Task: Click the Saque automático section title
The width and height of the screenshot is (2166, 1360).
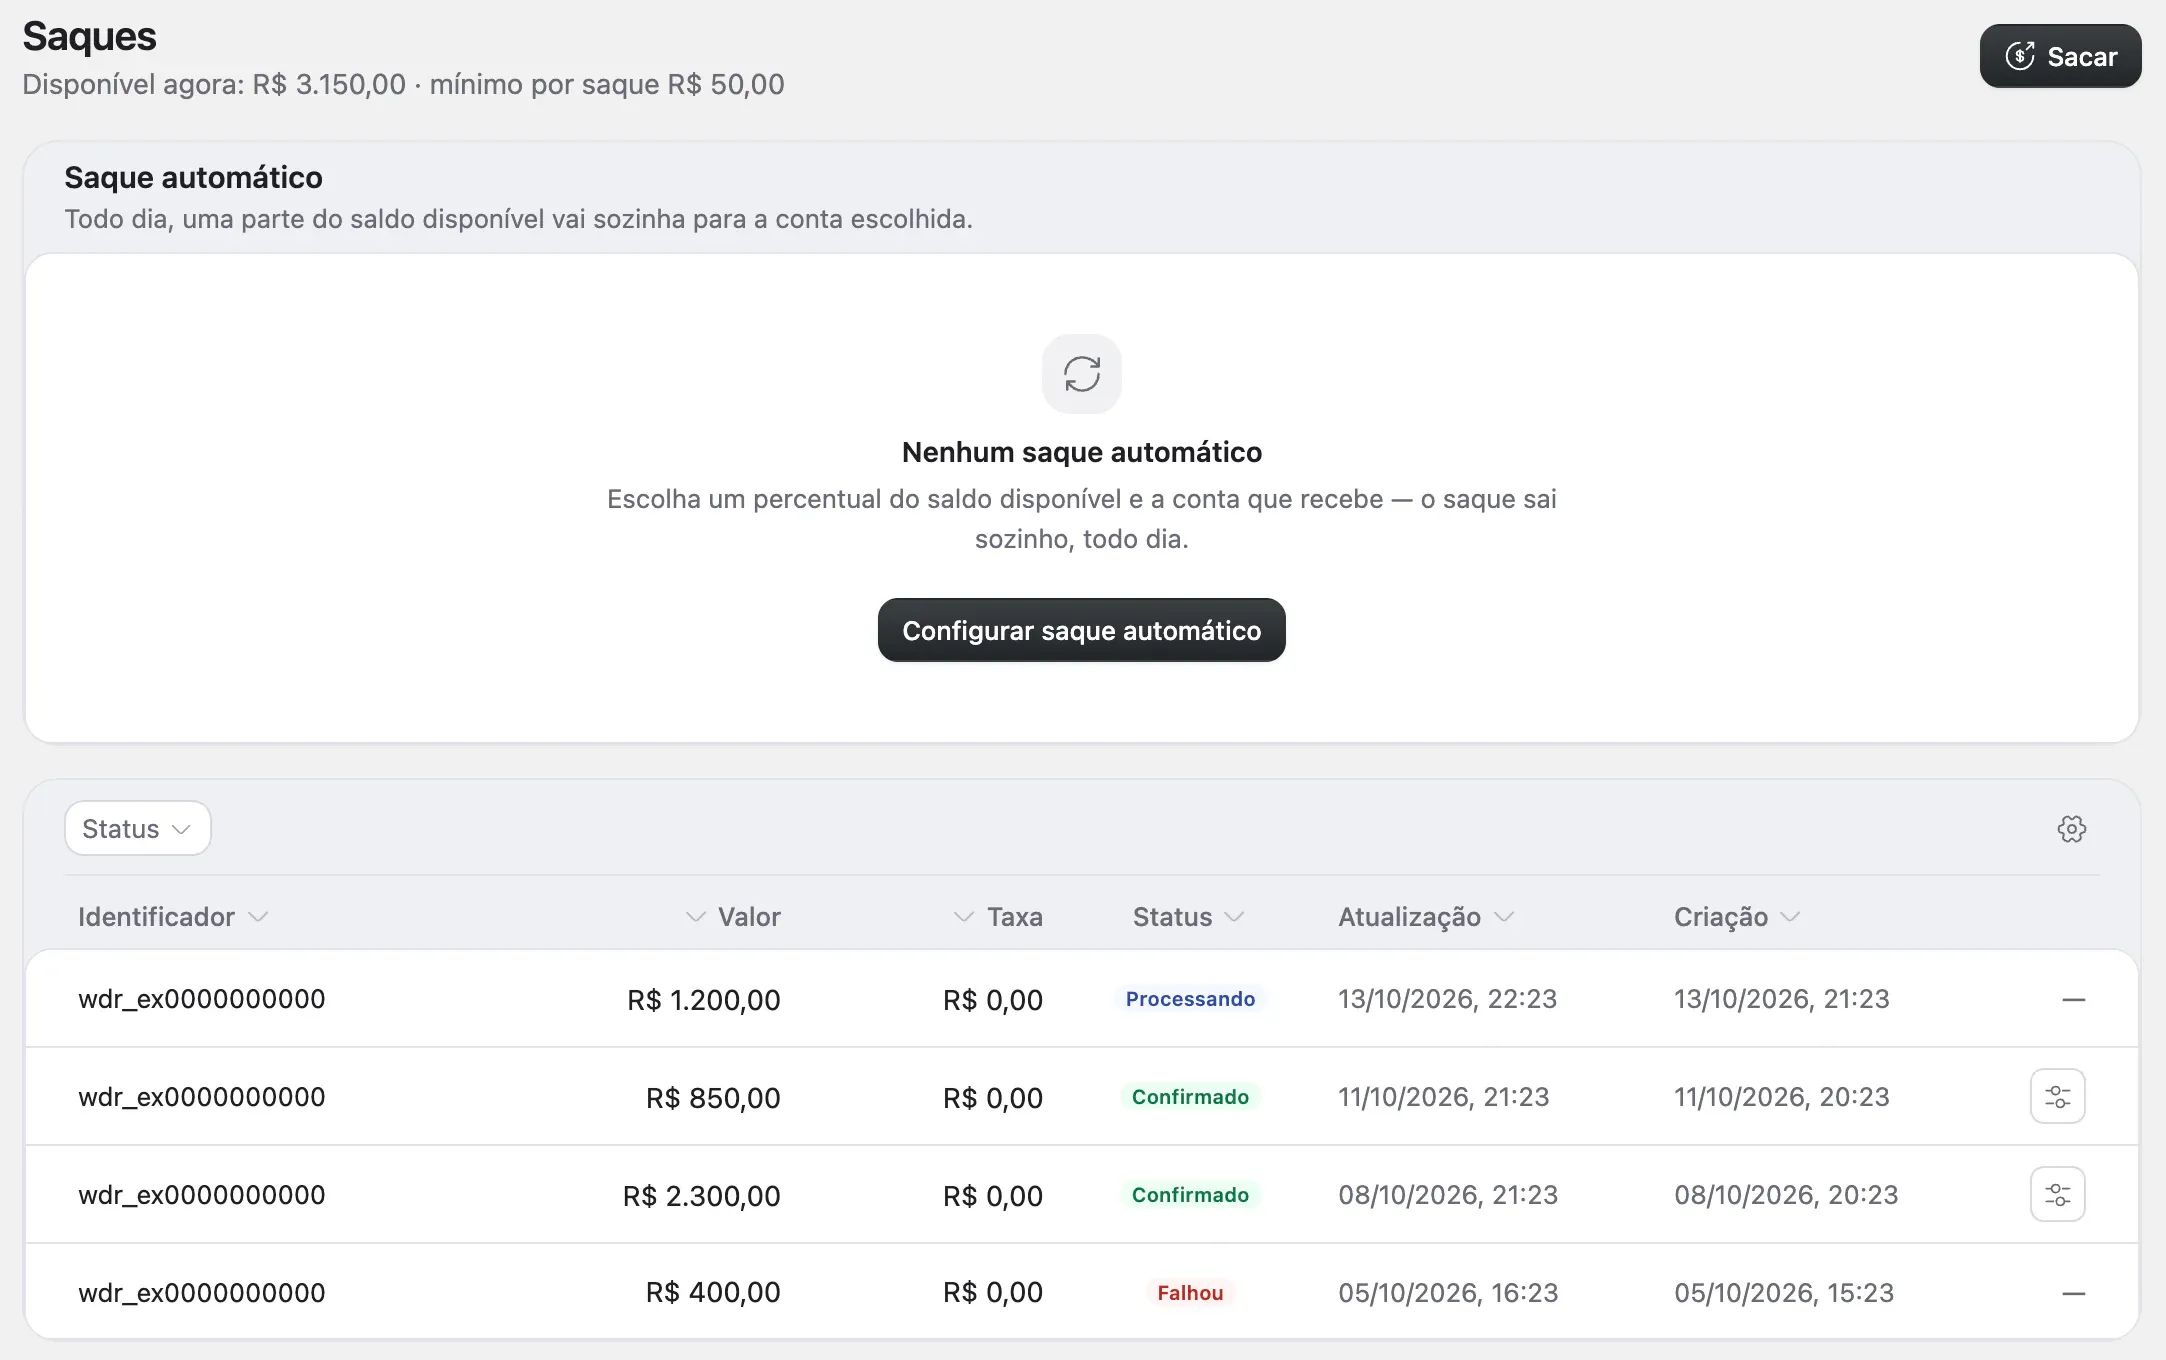Action: tap(193, 177)
